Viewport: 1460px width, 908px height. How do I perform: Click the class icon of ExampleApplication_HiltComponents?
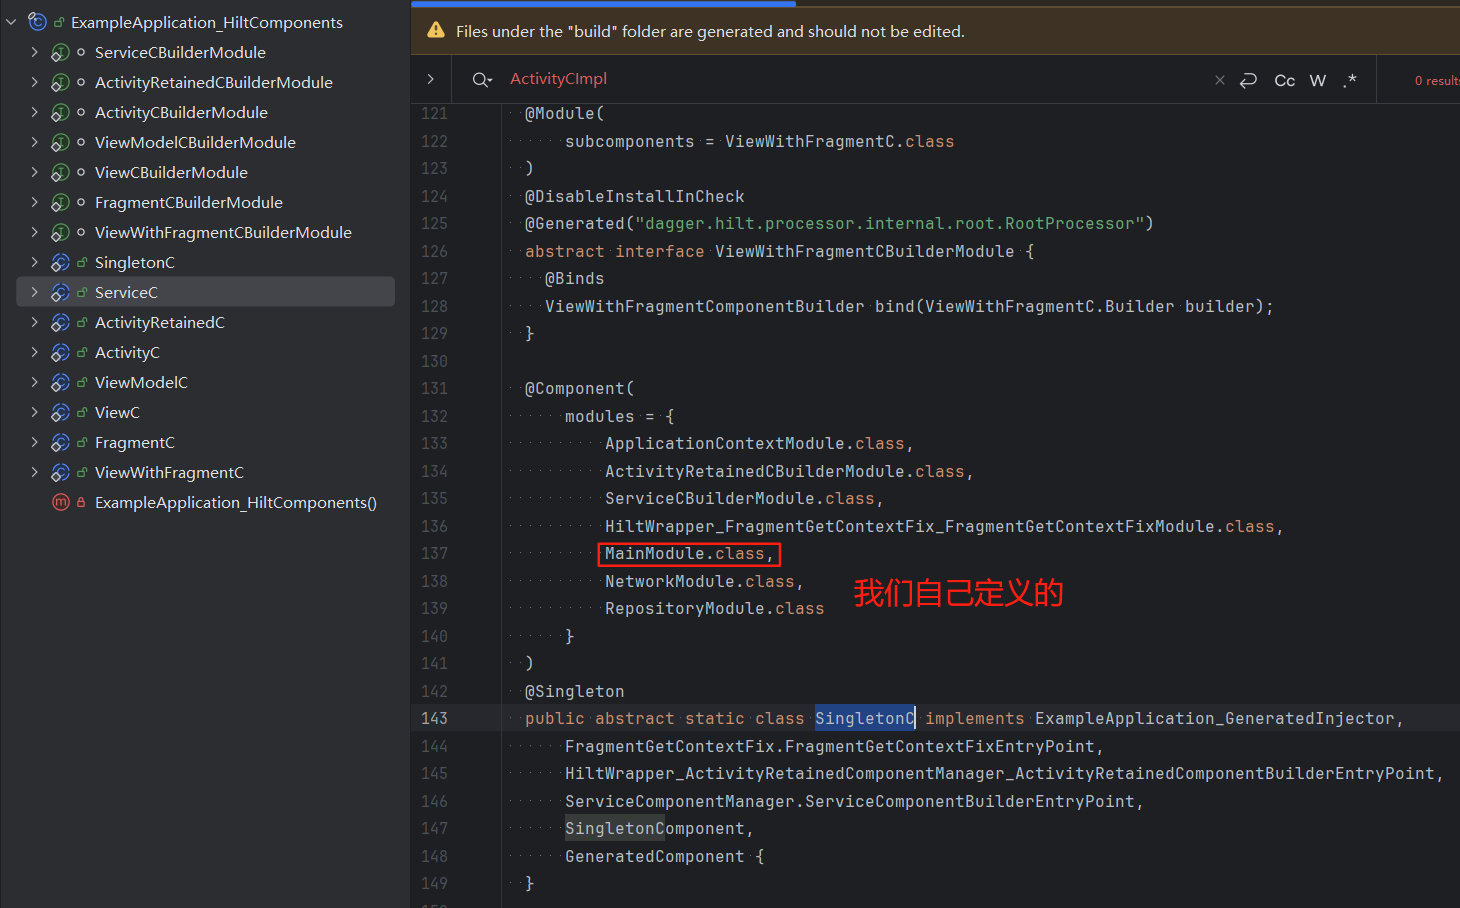click(38, 22)
